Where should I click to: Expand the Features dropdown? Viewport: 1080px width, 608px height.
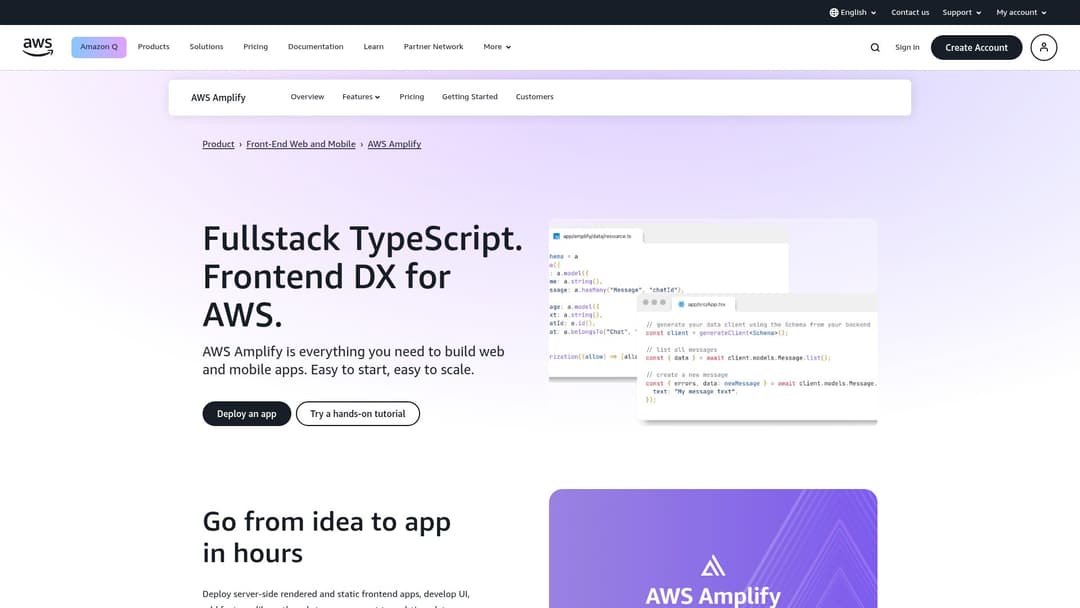point(361,97)
